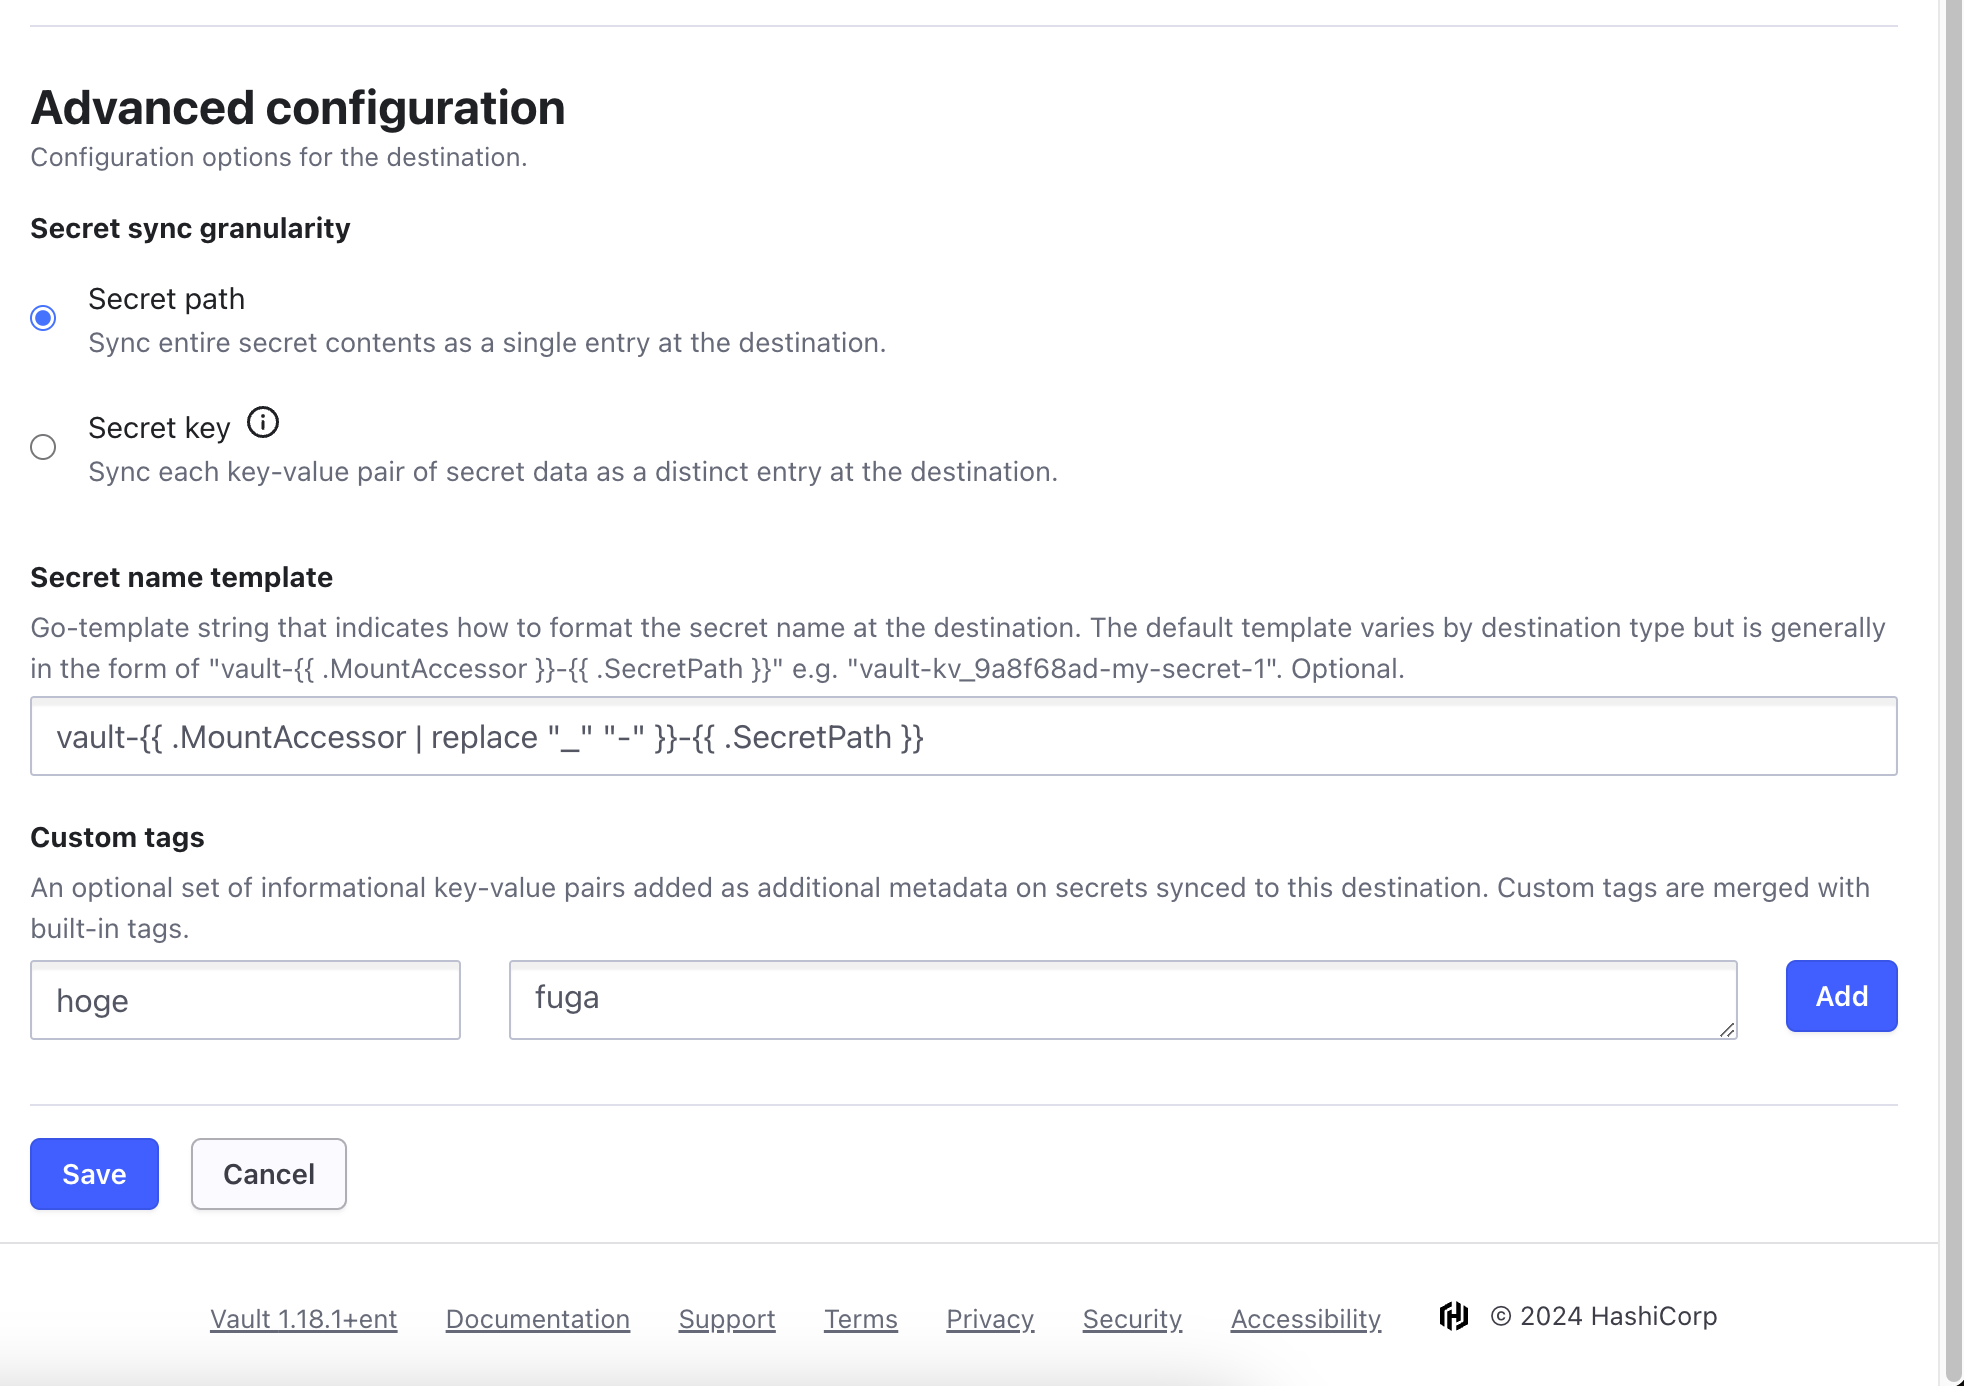Click the Secret name template field
The image size is (1964, 1386).
[963, 737]
